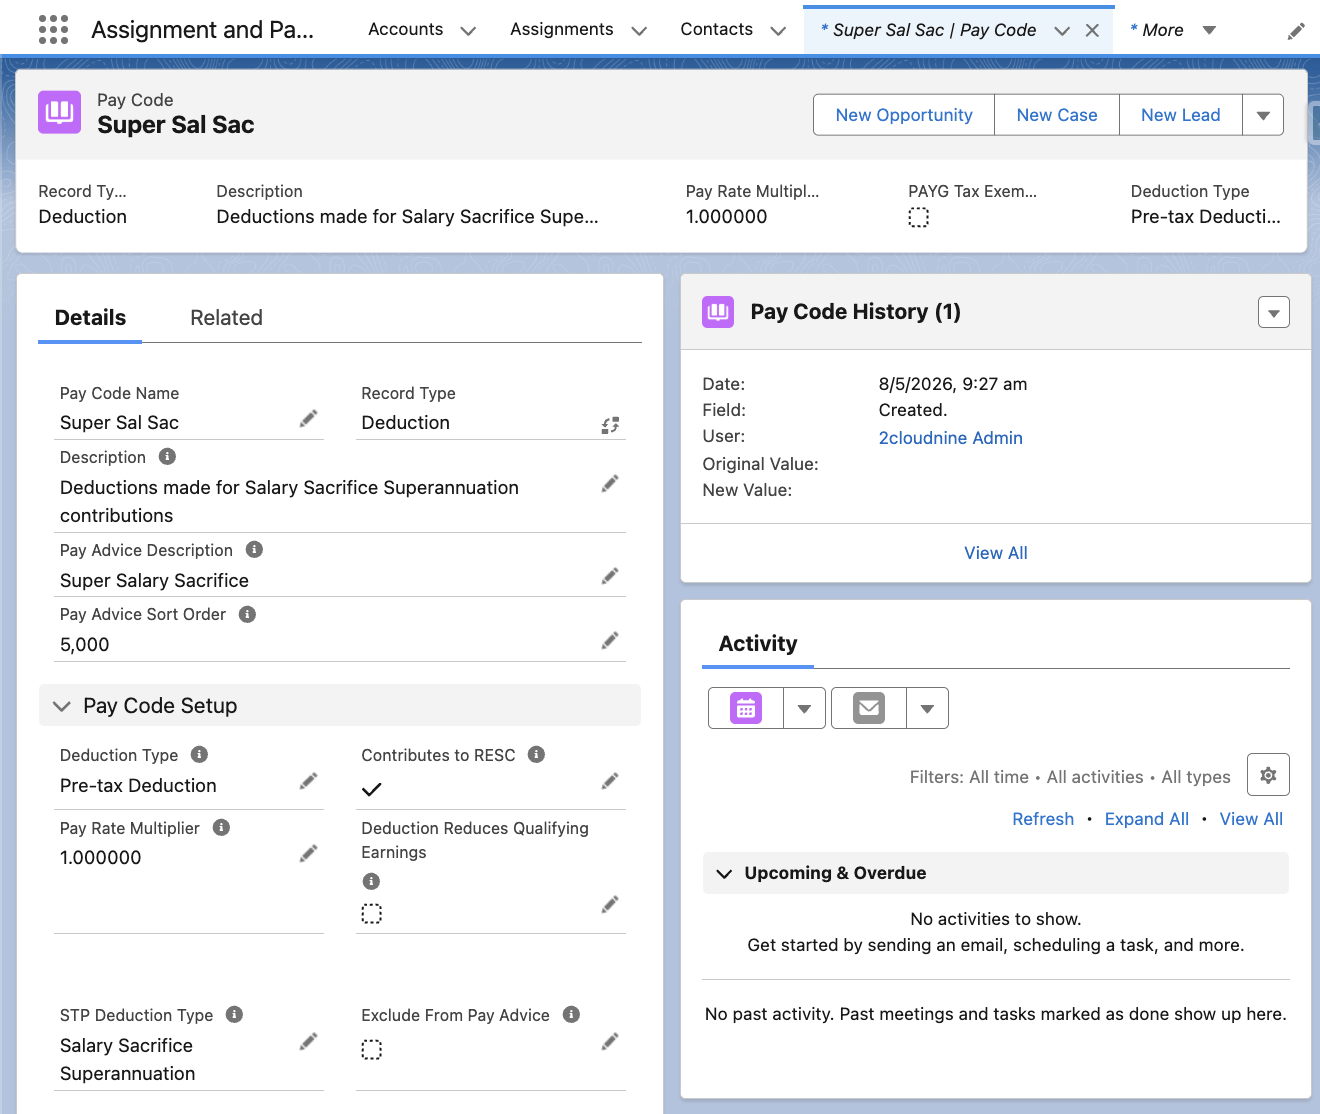Screen dimensions: 1320x1114
Task: Select the Activity tab
Action: tap(758, 644)
